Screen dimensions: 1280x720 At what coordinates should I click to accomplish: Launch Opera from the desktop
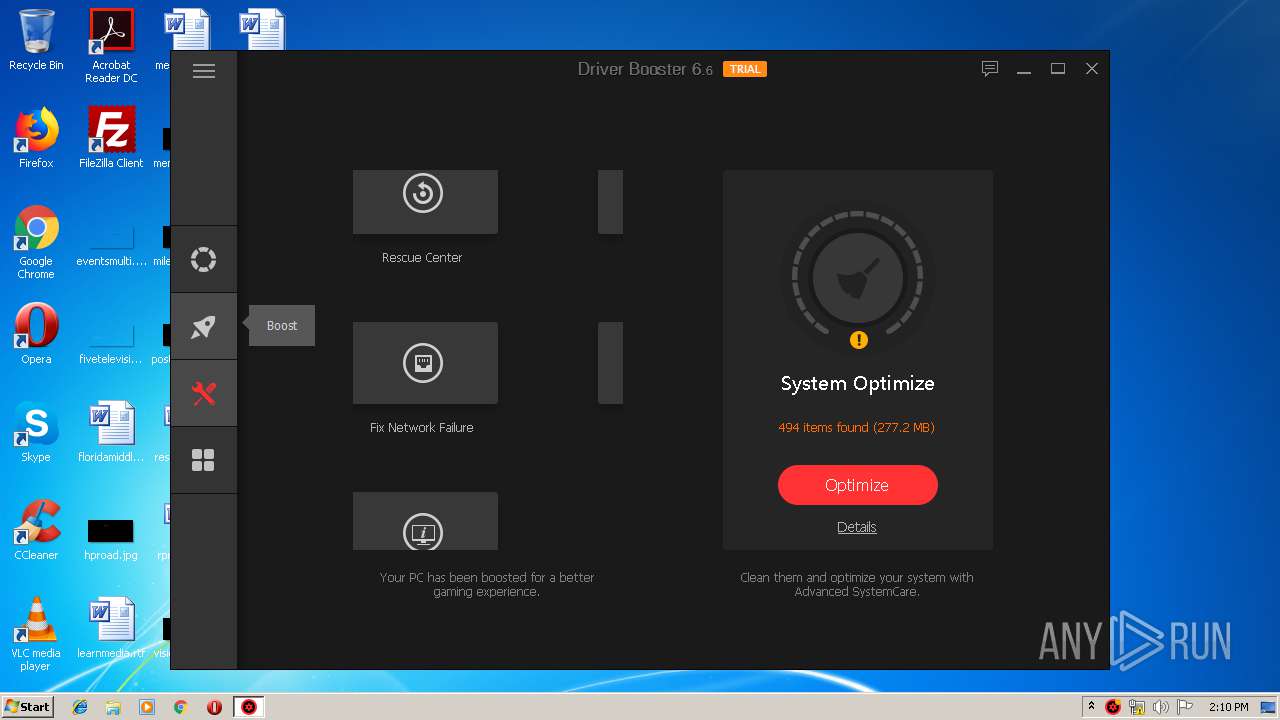coord(36,334)
